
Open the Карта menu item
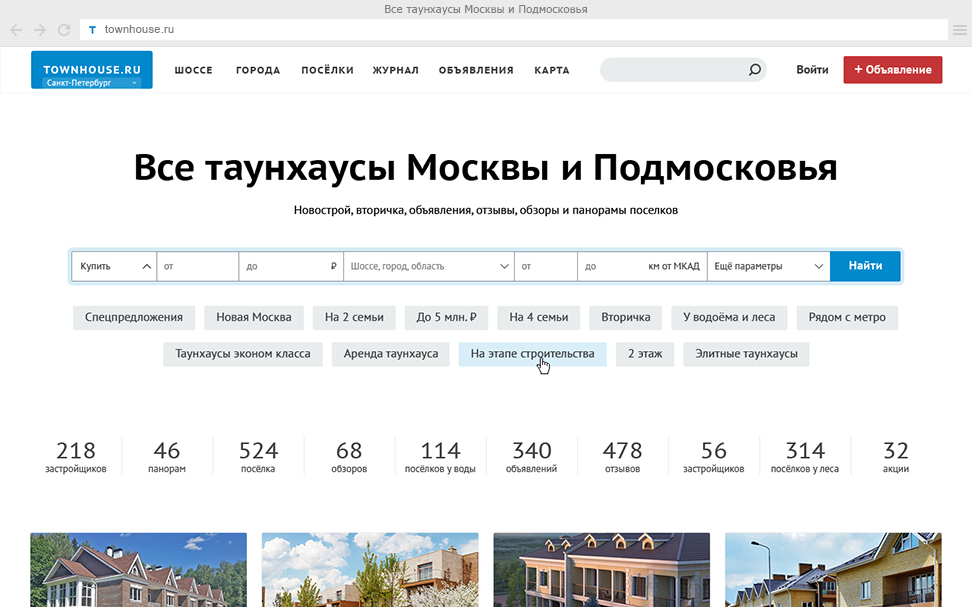click(x=551, y=70)
